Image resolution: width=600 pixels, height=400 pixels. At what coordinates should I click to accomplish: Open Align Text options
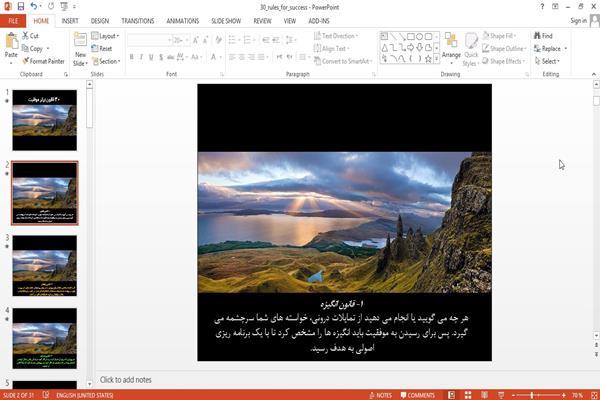331,48
